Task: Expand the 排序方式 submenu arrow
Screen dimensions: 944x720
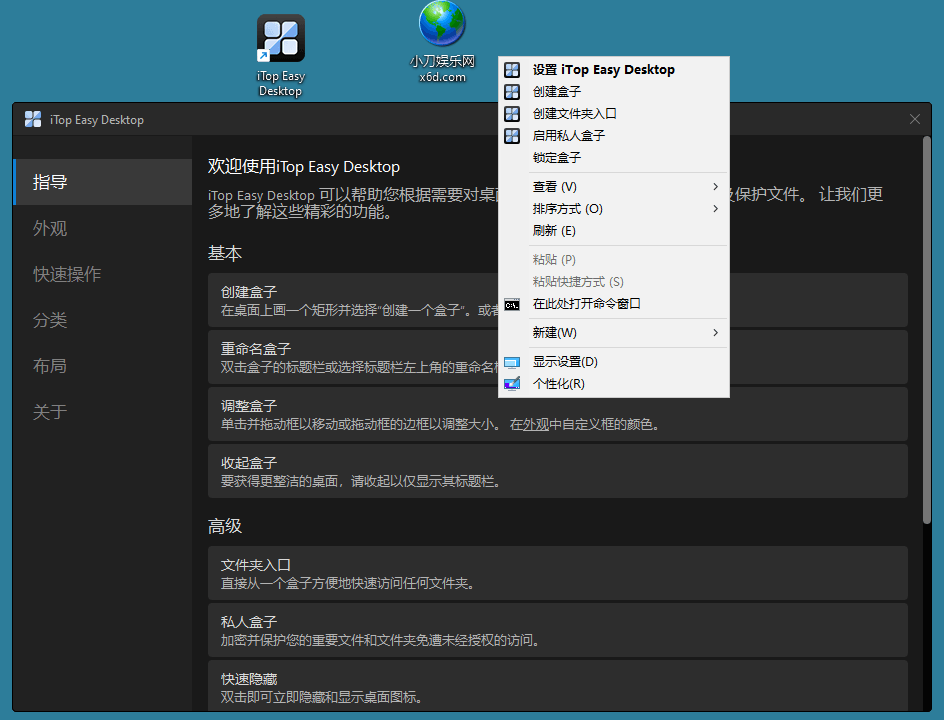Action: 715,208
